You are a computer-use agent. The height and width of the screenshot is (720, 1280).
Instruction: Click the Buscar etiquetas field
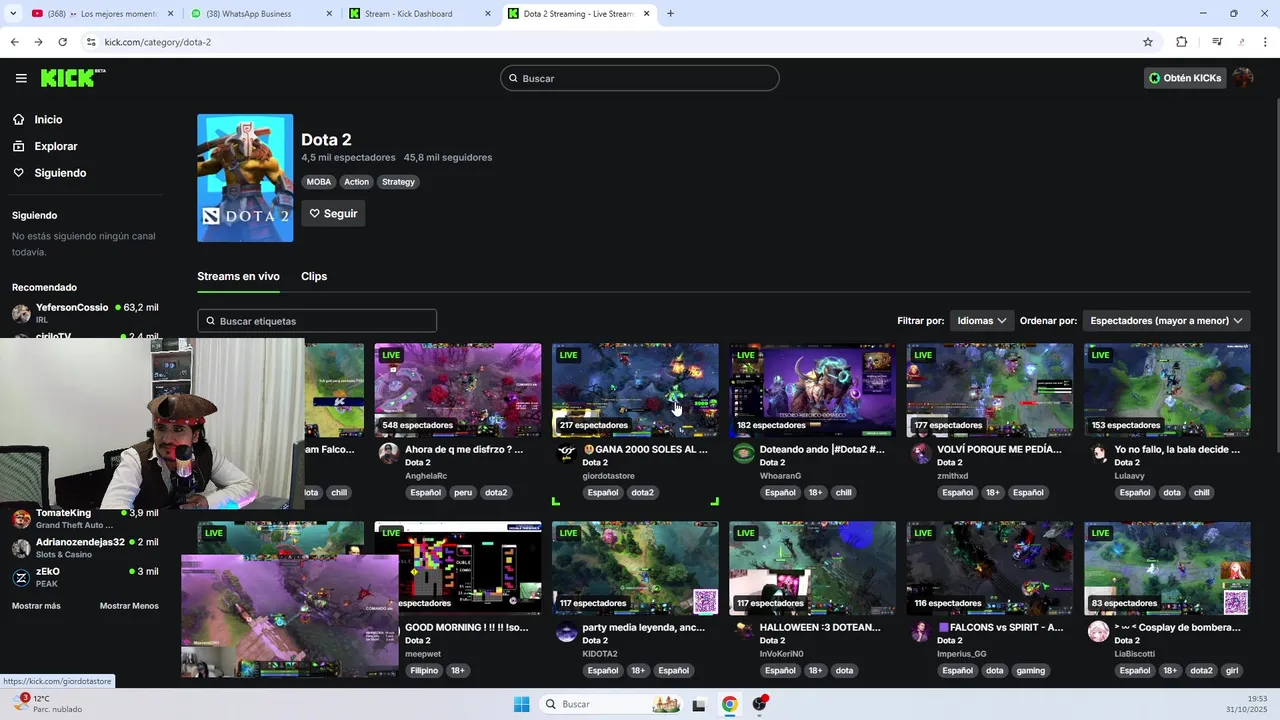(317, 321)
